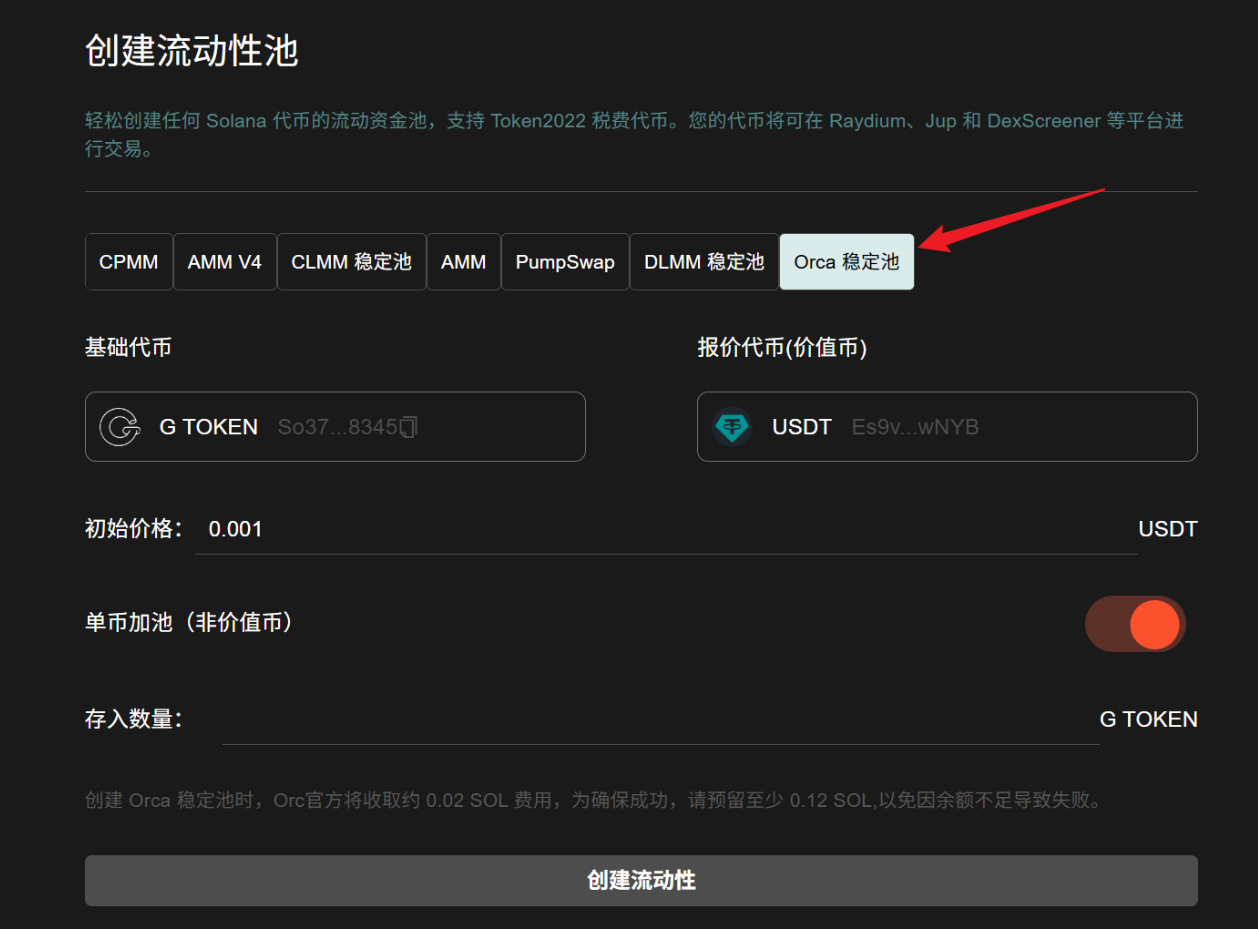Click the 单币加池（非价值币）label
Screen dimensions: 1258x929
(189, 623)
